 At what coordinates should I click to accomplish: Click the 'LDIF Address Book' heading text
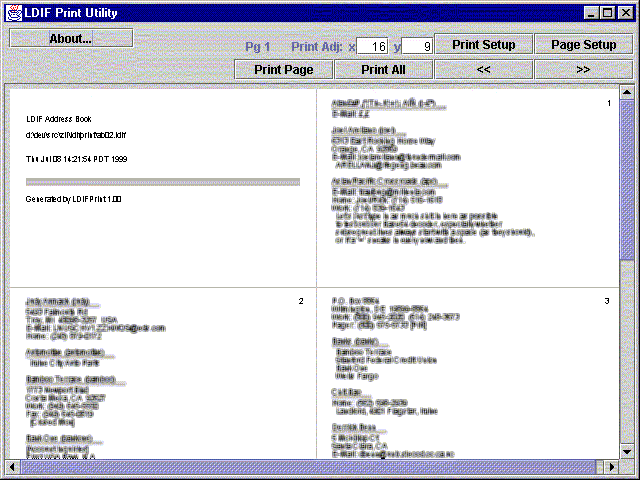click(x=59, y=119)
